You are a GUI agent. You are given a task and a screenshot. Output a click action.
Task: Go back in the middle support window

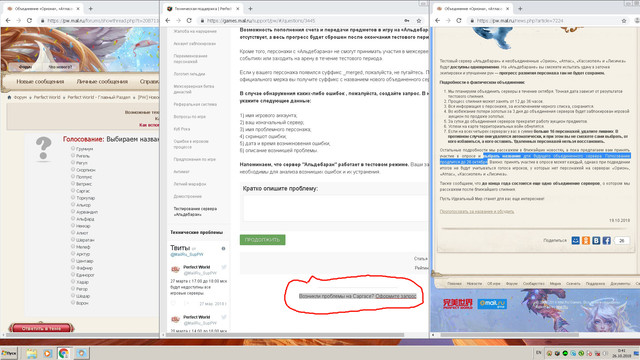(168, 20)
